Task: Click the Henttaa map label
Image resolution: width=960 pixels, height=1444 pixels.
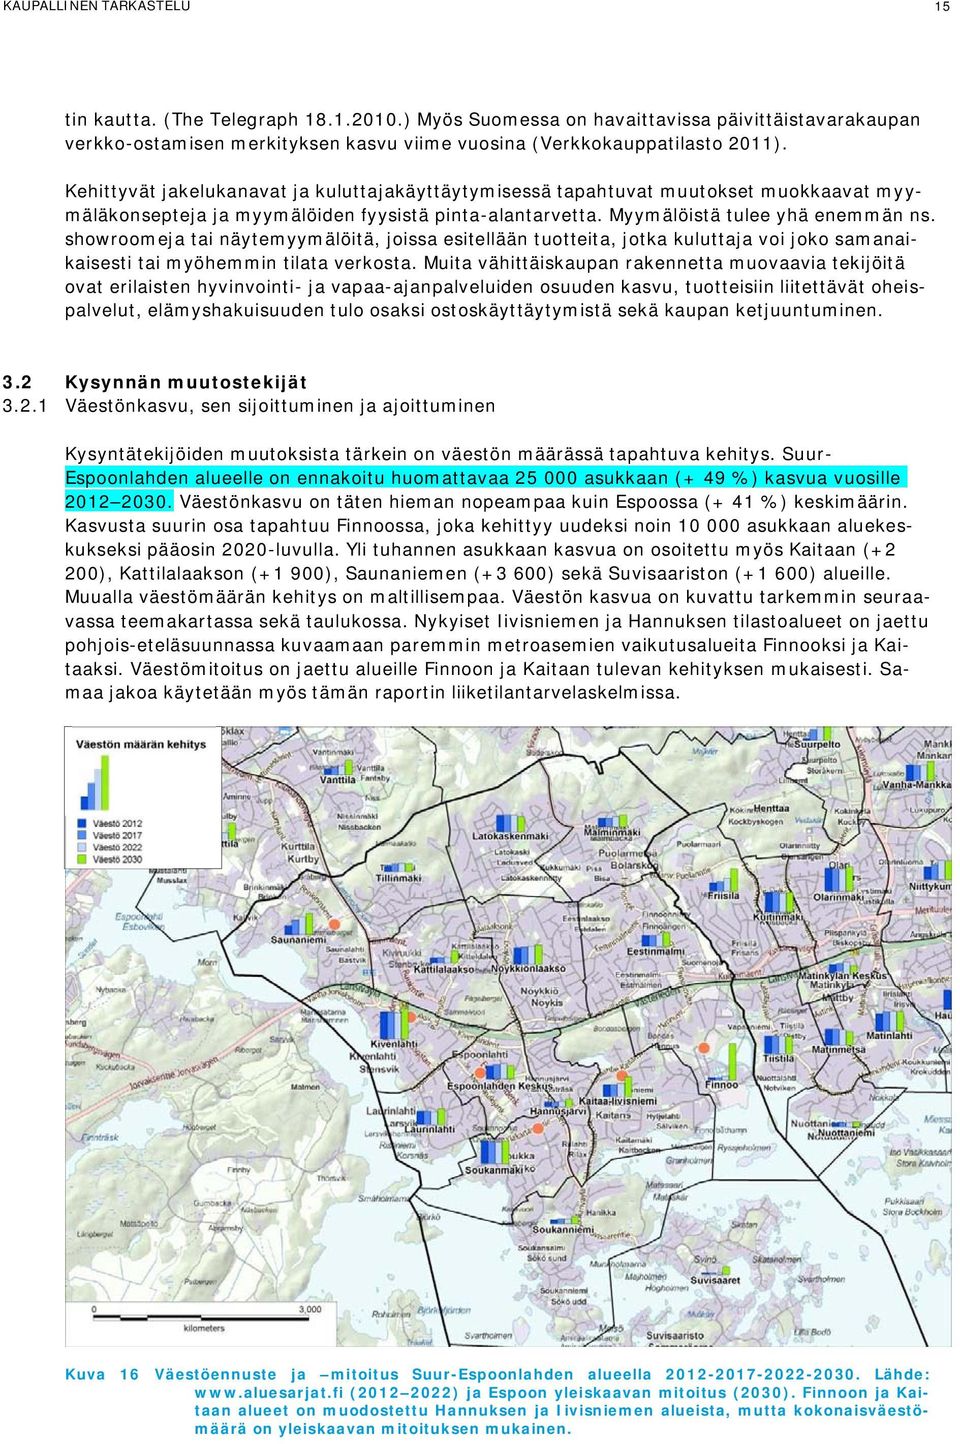Action: tap(771, 808)
